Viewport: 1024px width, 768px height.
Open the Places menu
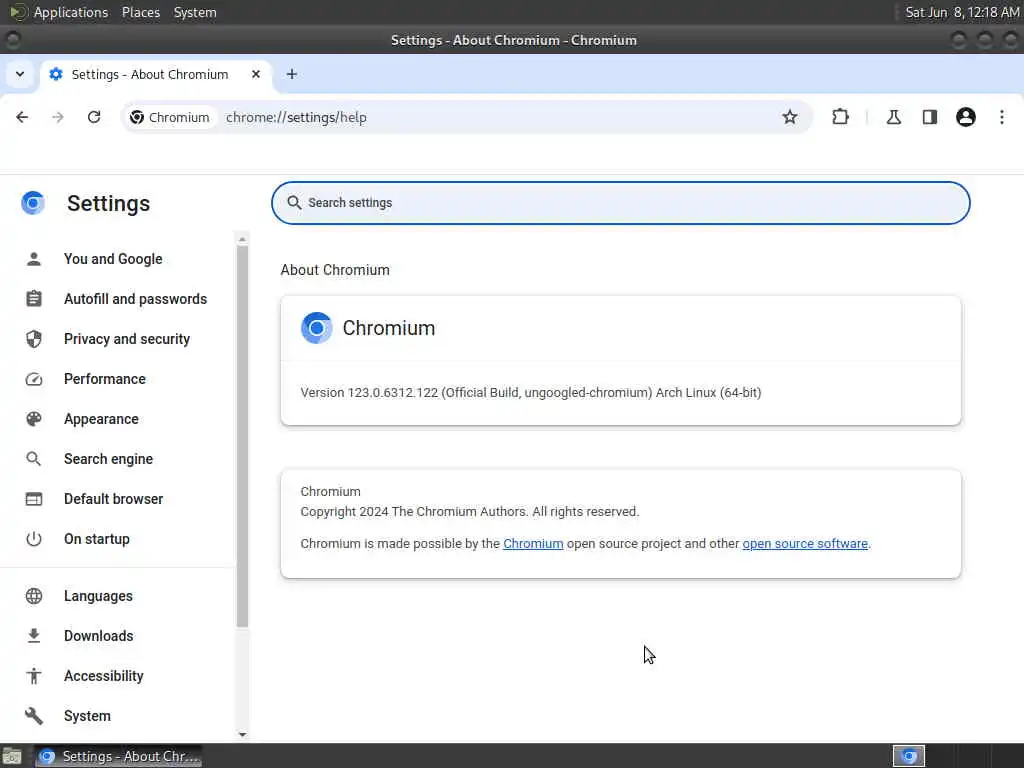141,12
